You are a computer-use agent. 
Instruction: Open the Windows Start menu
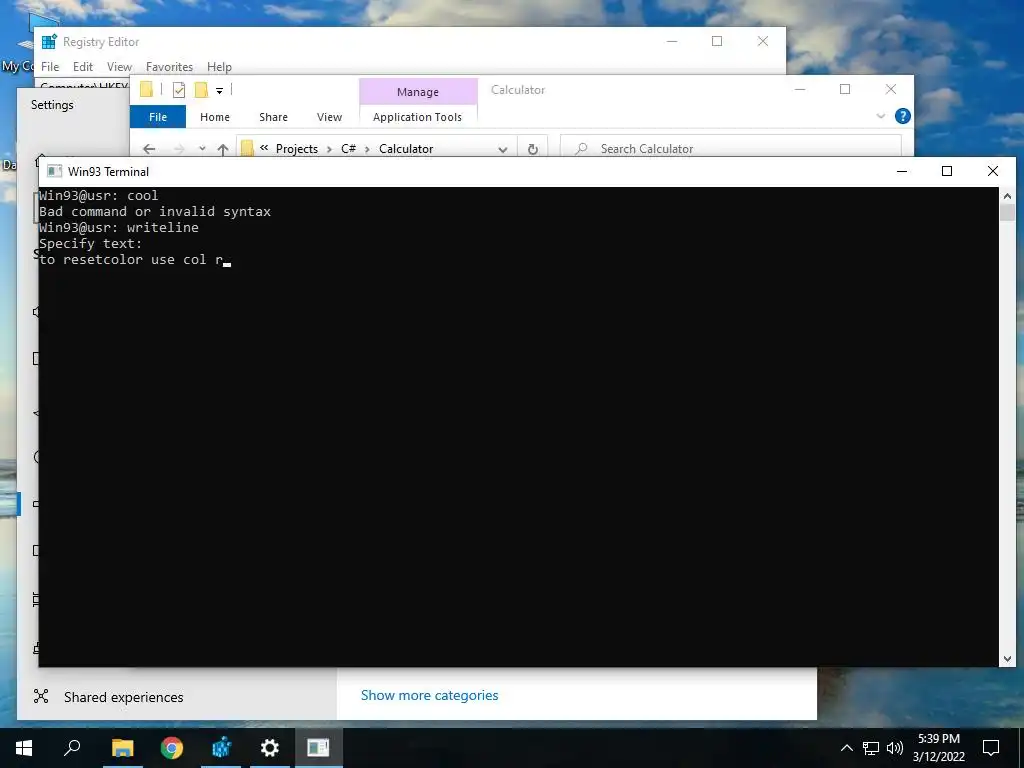24,748
